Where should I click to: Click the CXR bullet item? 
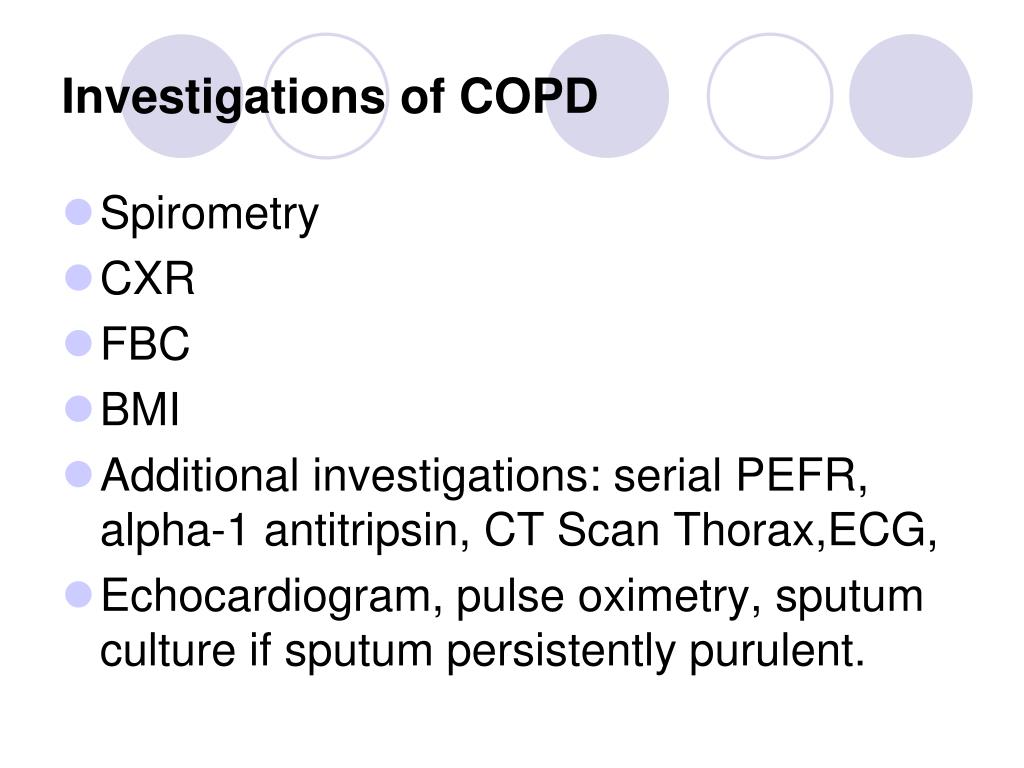148,279
